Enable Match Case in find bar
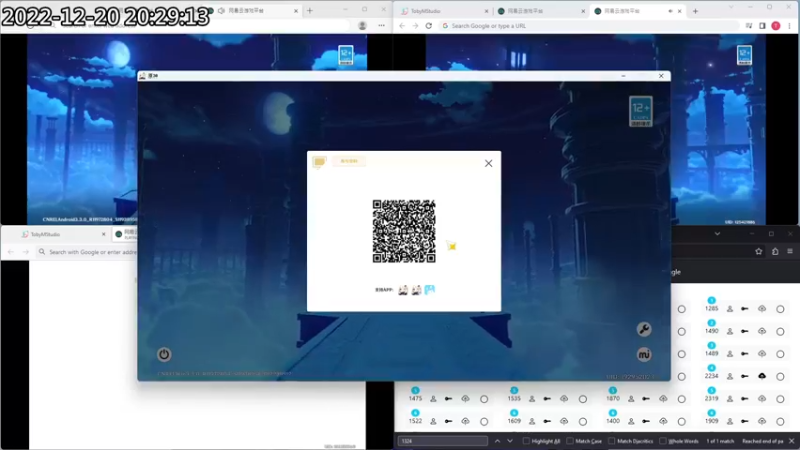The width and height of the screenshot is (800, 450). 570,441
